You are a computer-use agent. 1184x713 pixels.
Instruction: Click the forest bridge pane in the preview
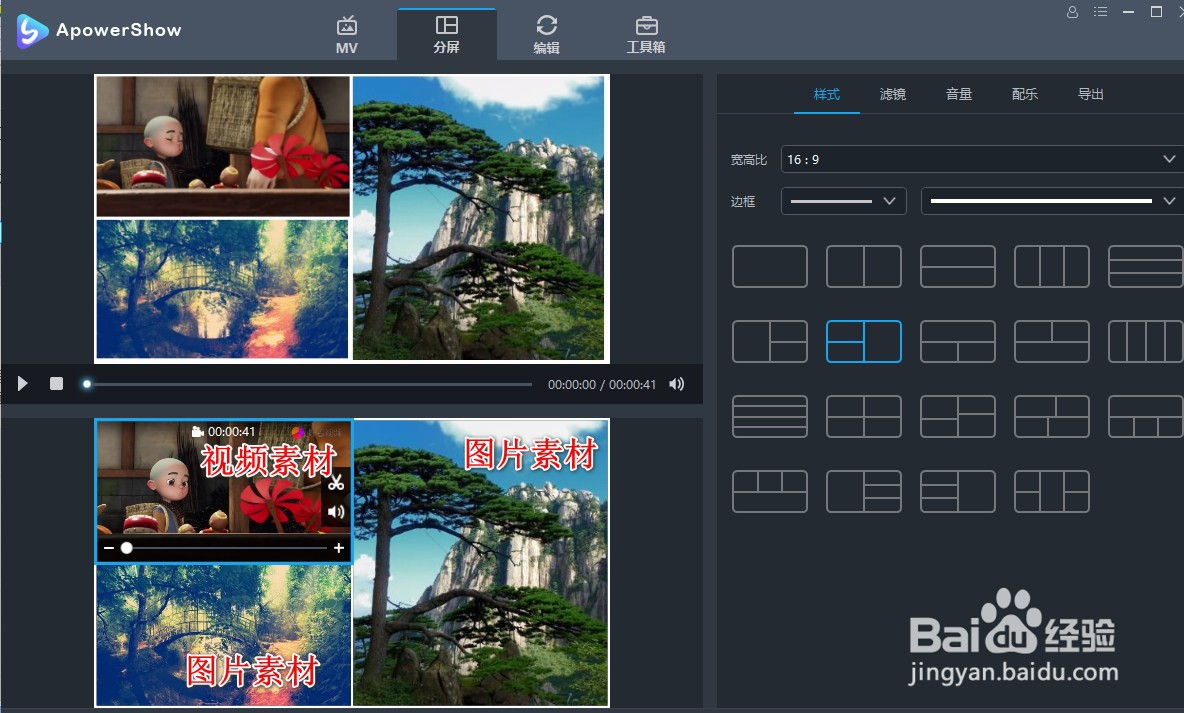(223, 289)
